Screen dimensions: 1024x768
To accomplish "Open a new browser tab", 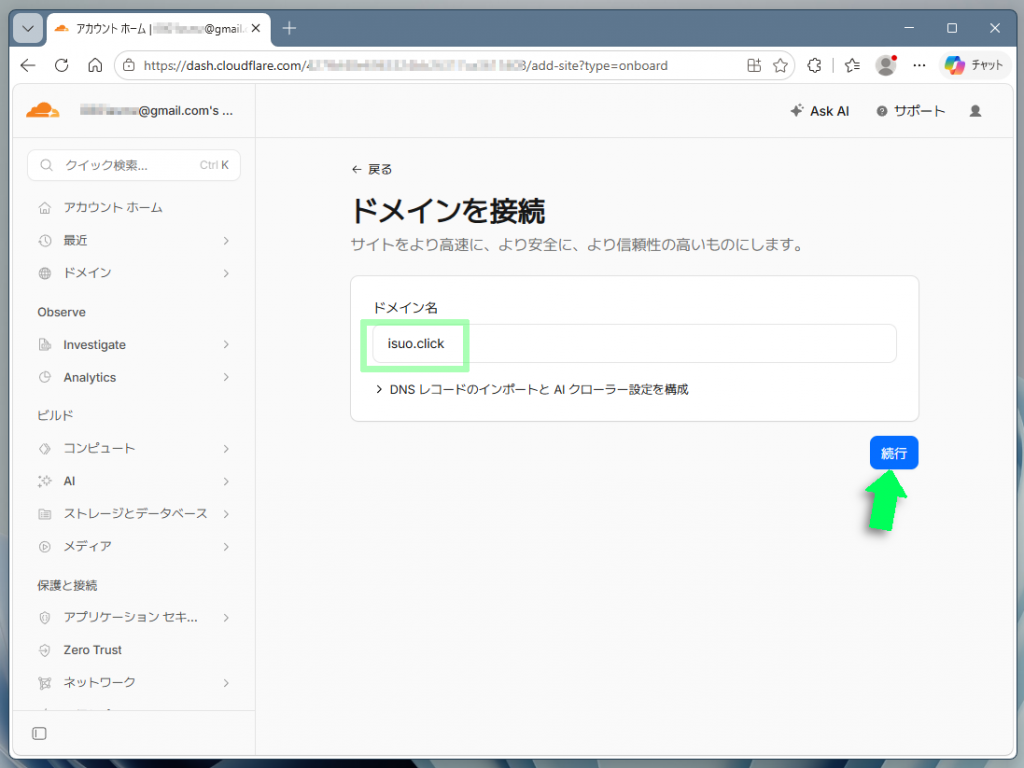I will pos(289,28).
